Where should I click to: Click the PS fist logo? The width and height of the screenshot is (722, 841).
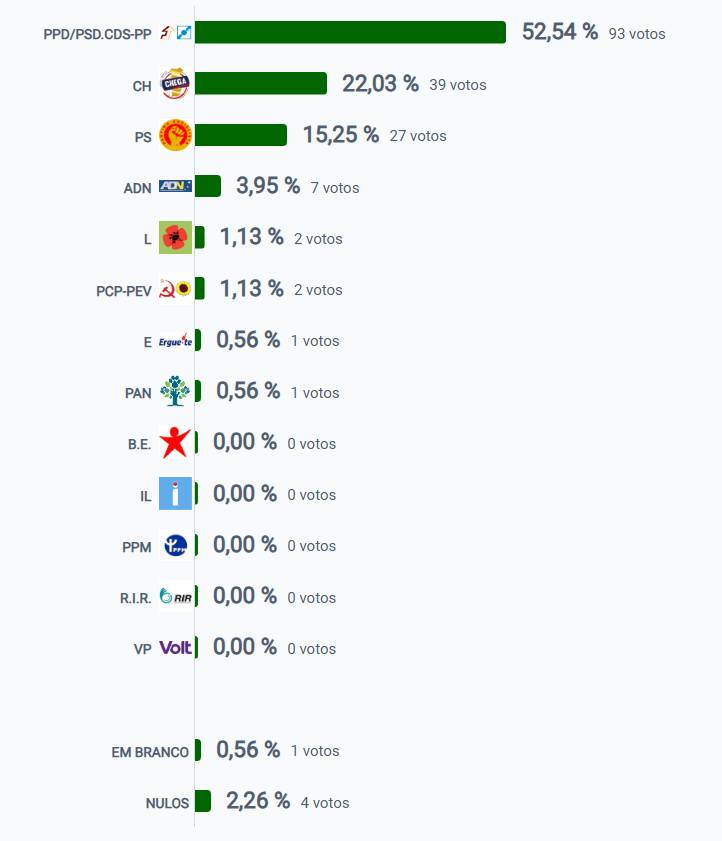pos(175,135)
